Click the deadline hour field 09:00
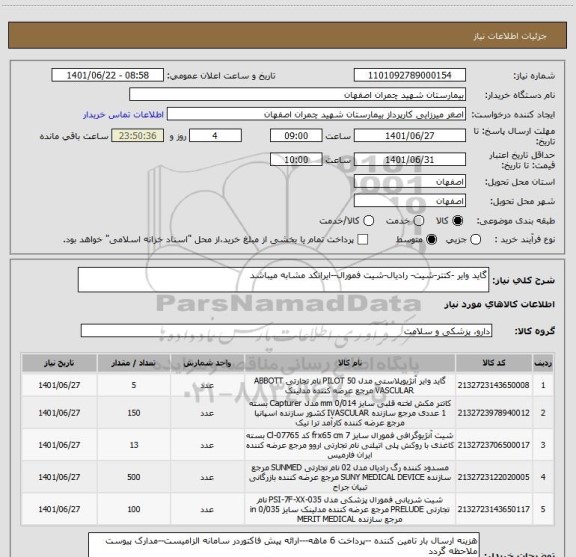The image size is (576, 557). [x=296, y=136]
